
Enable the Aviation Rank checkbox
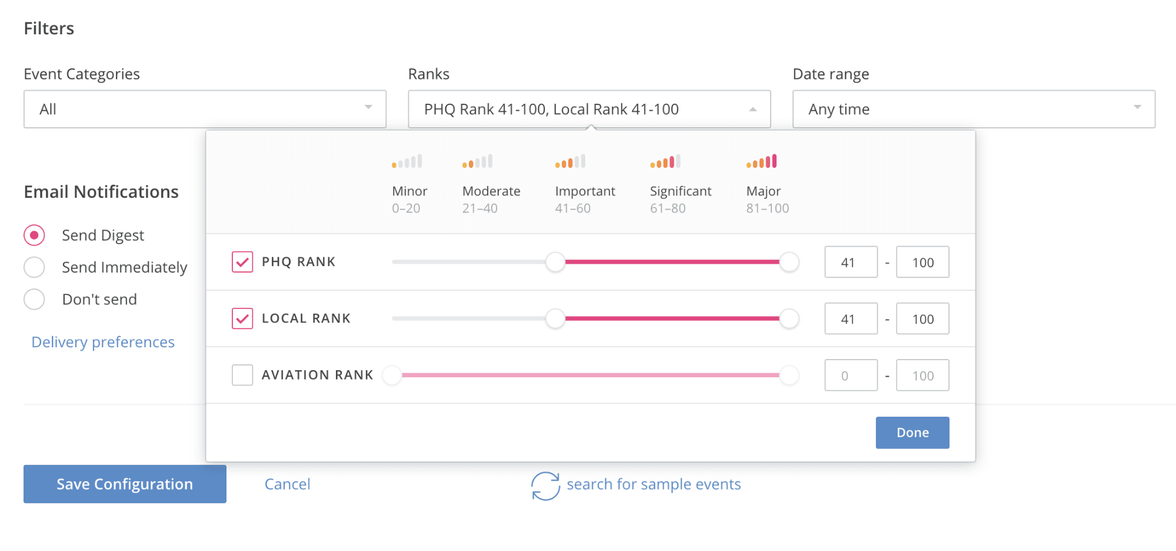(242, 375)
